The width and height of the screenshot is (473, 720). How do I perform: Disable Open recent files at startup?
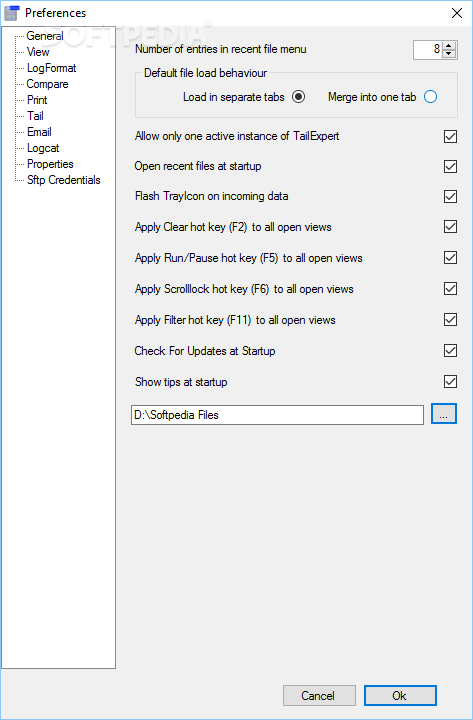[450, 166]
